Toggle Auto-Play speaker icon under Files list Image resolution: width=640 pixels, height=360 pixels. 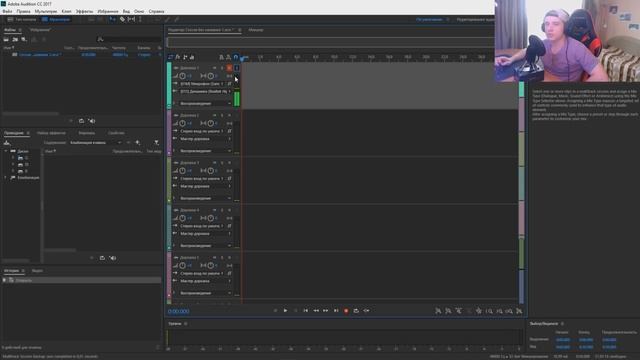(x=92, y=121)
